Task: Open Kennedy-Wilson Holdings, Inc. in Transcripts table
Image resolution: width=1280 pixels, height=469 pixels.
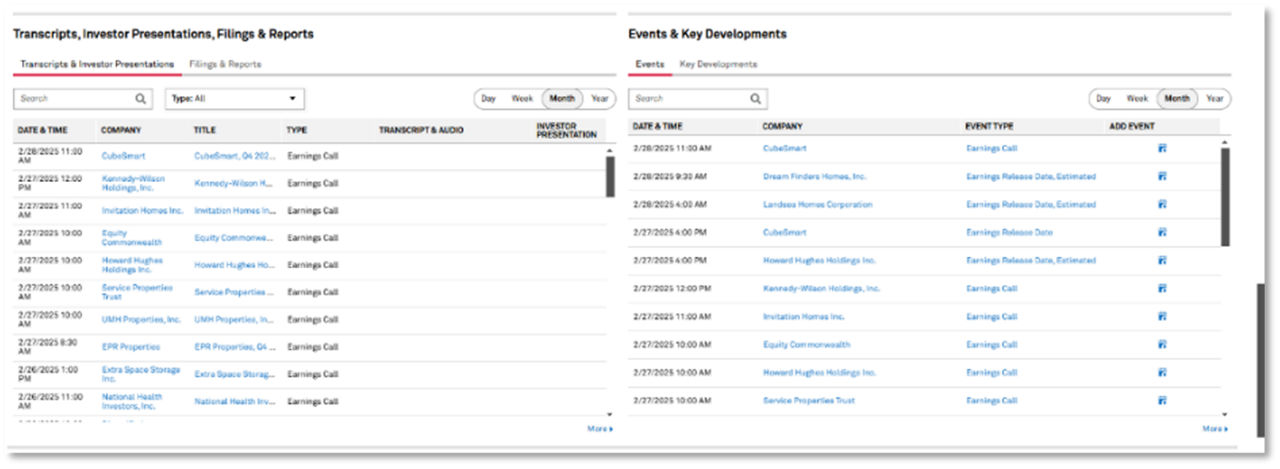Action: click(133, 183)
